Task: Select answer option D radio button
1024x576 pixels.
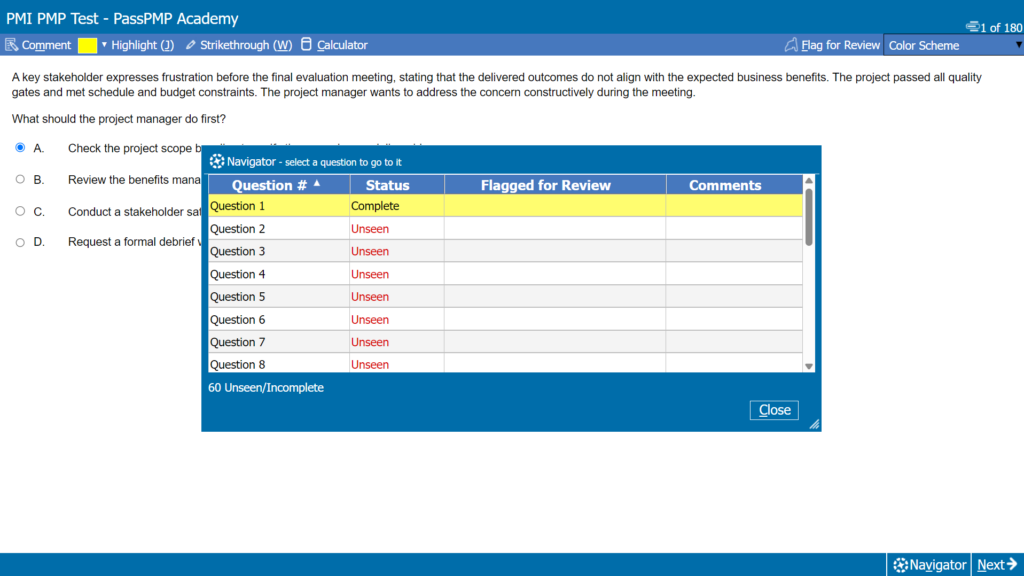Action: point(20,242)
